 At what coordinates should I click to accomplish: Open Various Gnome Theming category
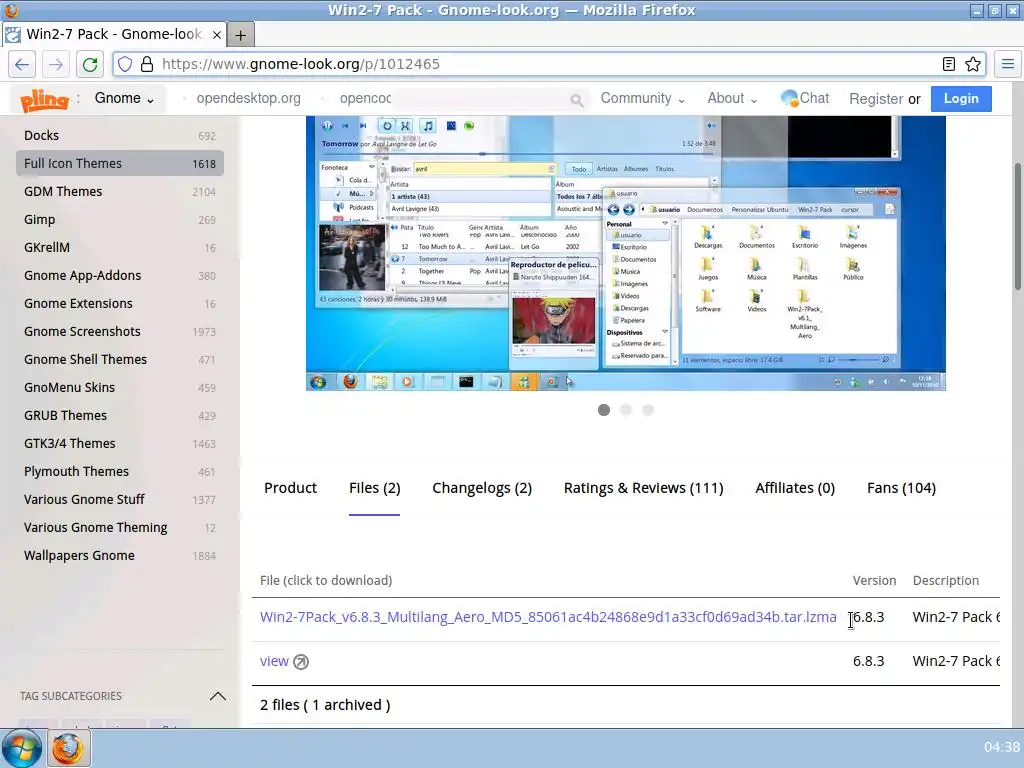point(120,528)
